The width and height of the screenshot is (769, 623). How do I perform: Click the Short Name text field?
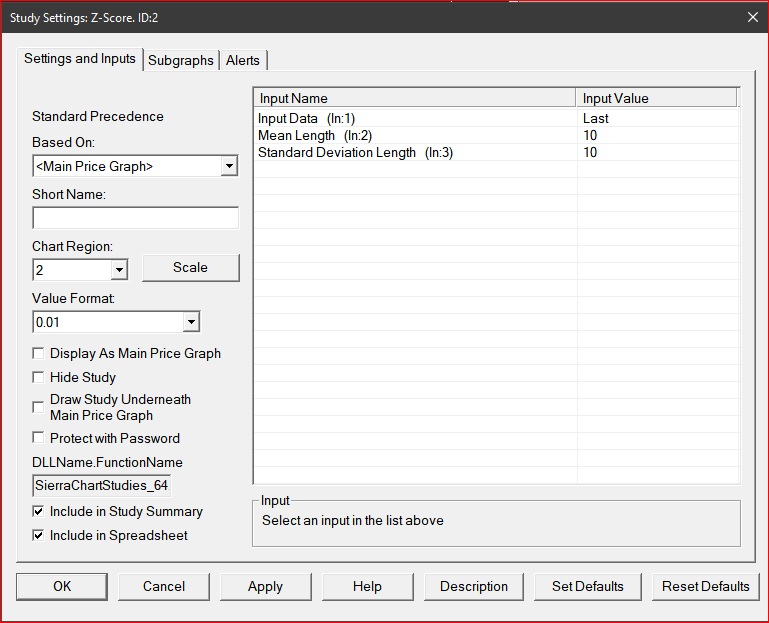(135, 218)
